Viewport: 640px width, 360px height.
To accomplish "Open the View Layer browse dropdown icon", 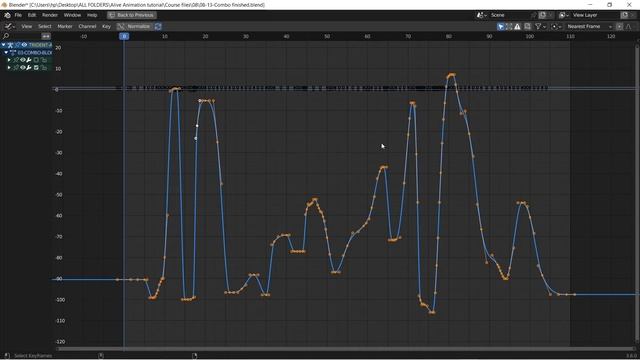I will pyautogui.click(x=564, y=15).
